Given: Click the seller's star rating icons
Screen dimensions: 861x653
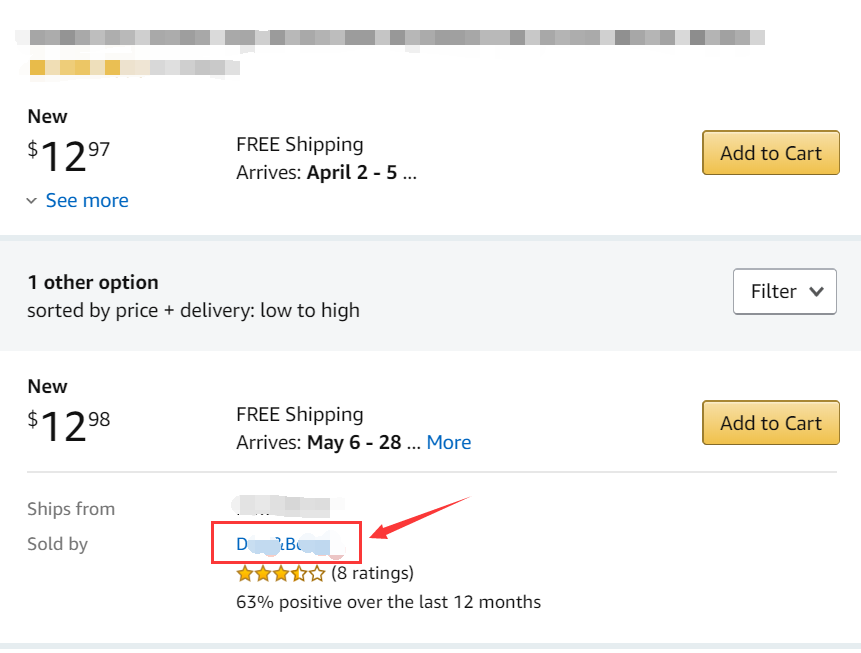Looking at the screenshot, I should click(281, 573).
